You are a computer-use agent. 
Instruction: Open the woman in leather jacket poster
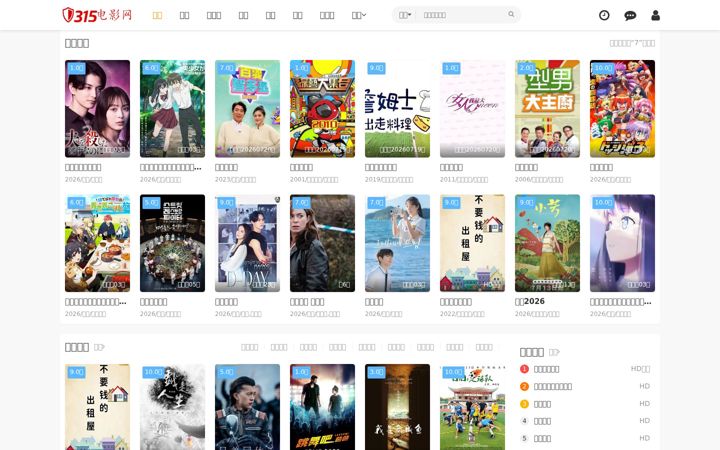coord(322,243)
